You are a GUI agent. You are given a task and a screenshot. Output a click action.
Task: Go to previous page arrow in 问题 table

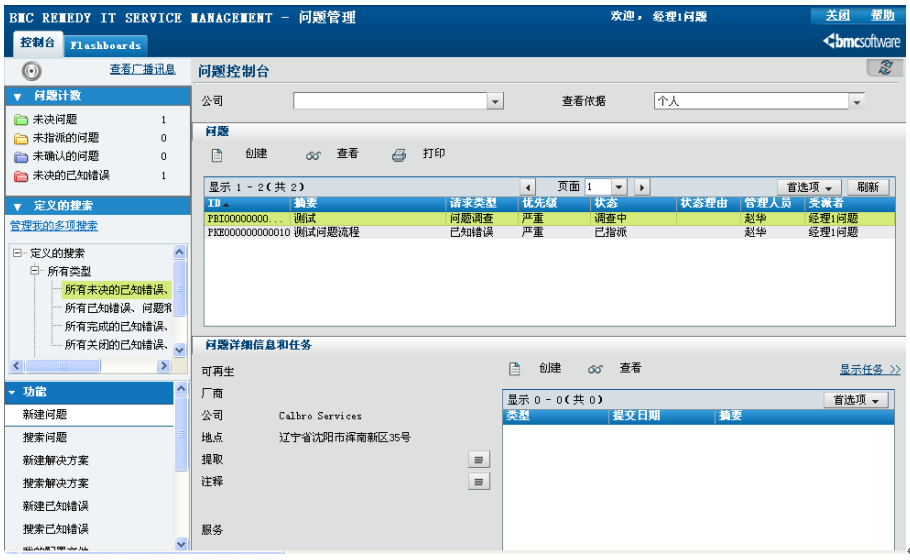point(528,187)
